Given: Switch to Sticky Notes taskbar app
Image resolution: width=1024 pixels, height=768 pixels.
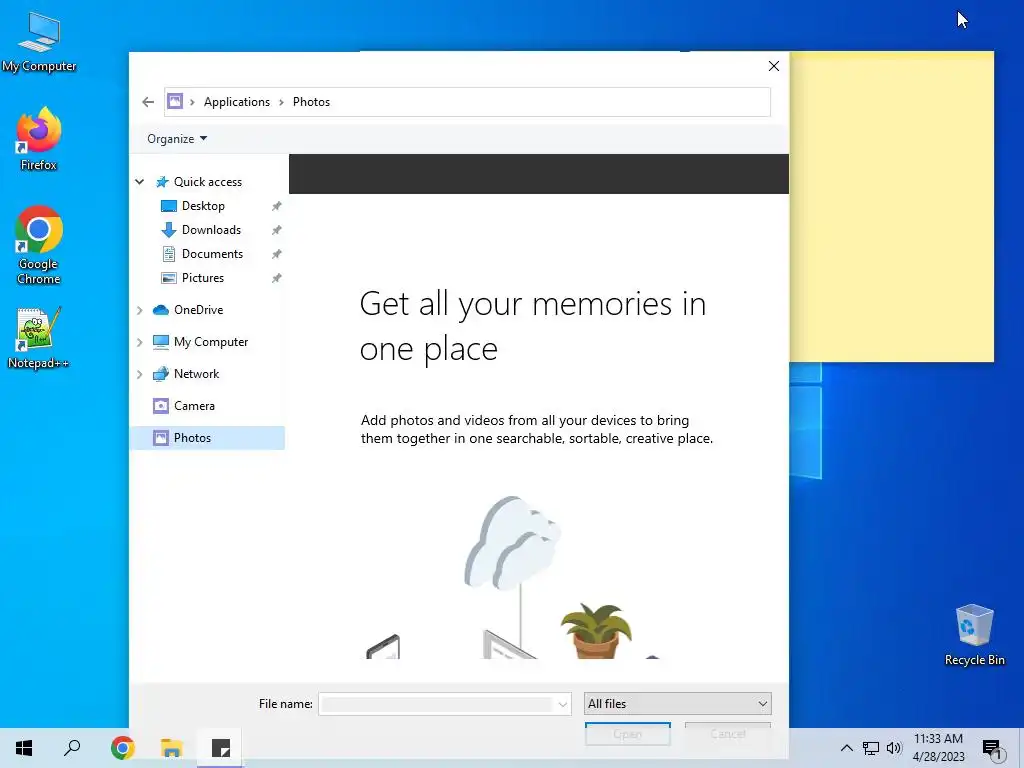Looking at the screenshot, I should click(221, 748).
